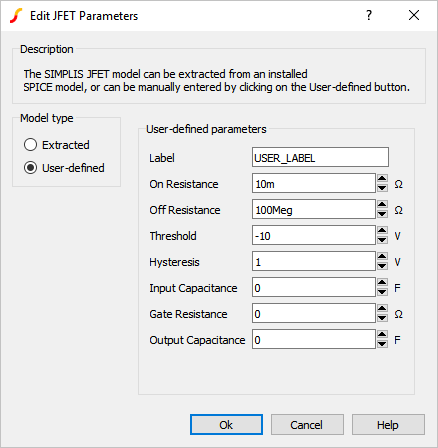
Task: Click the question mark help icon
Action: (369, 15)
